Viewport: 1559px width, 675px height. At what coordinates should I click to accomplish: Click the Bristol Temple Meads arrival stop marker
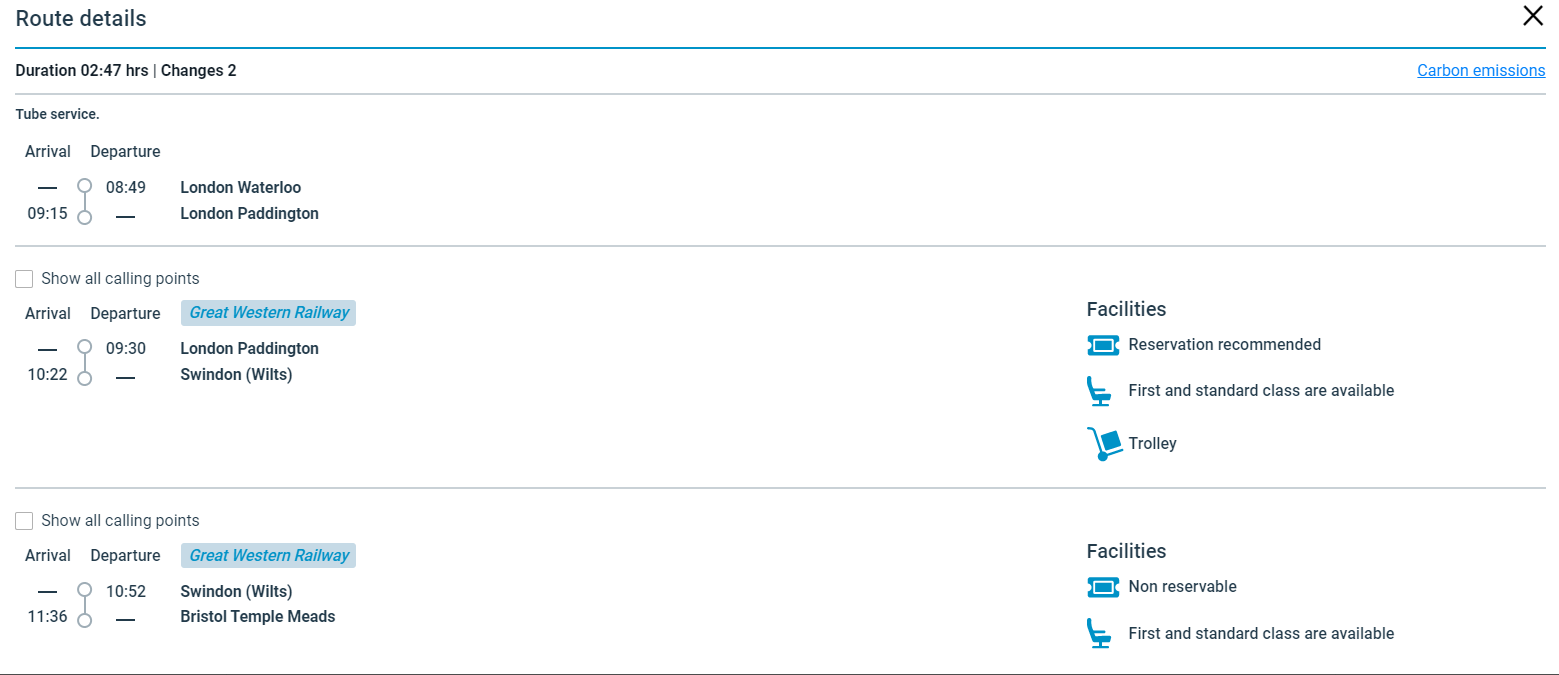(85, 620)
